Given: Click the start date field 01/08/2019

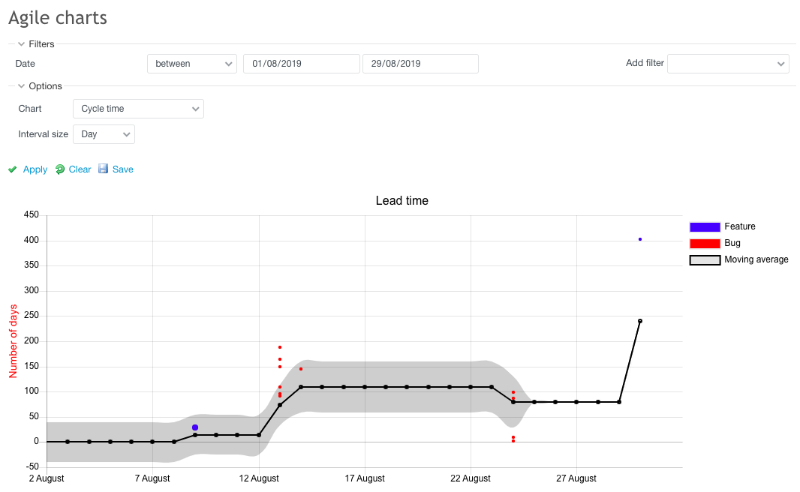Looking at the screenshot, I should click(x=301, y=64).
